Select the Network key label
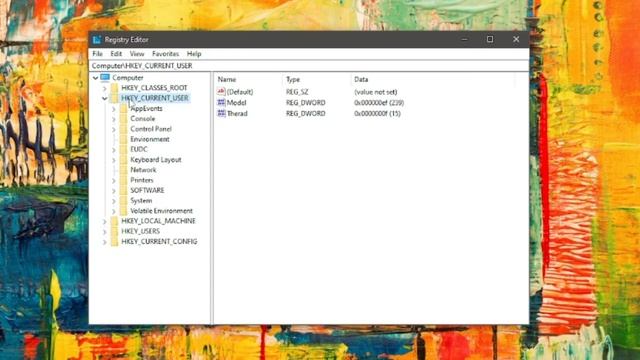 click(x=143, y=170)
